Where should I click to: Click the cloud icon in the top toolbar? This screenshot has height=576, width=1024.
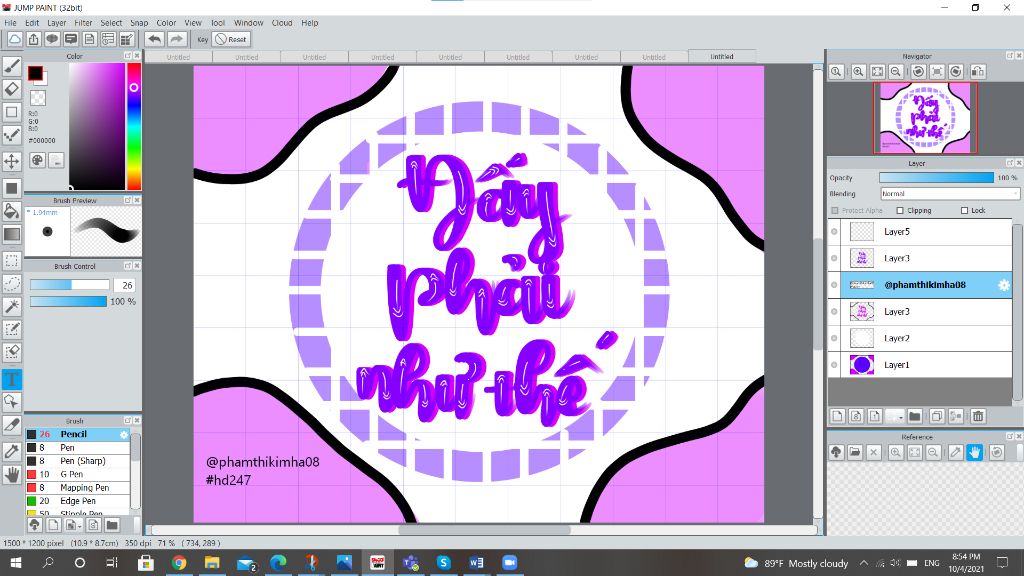coord(14,39)
